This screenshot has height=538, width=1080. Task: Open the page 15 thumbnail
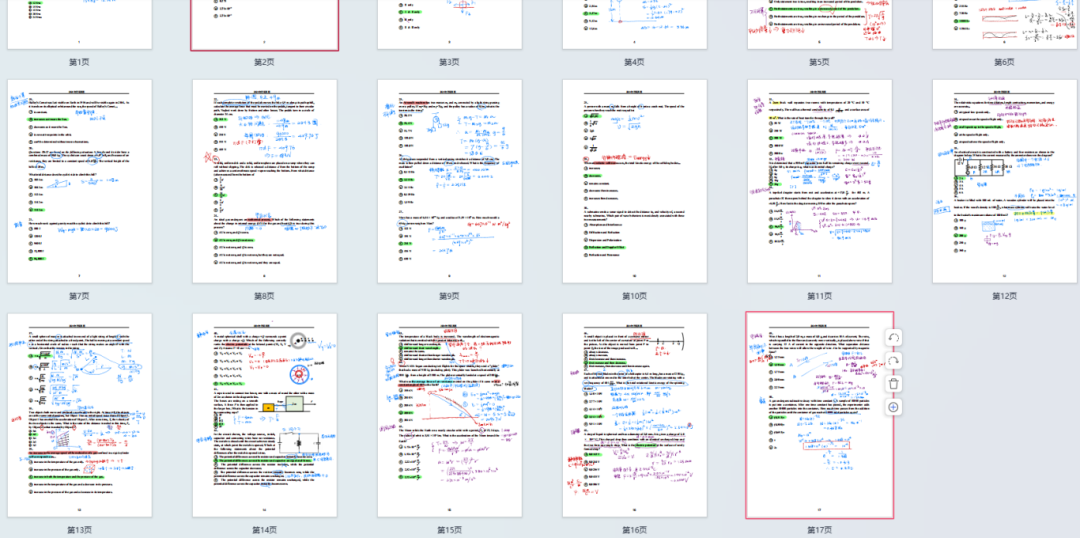pyautogui.click(x=449, y=415)
